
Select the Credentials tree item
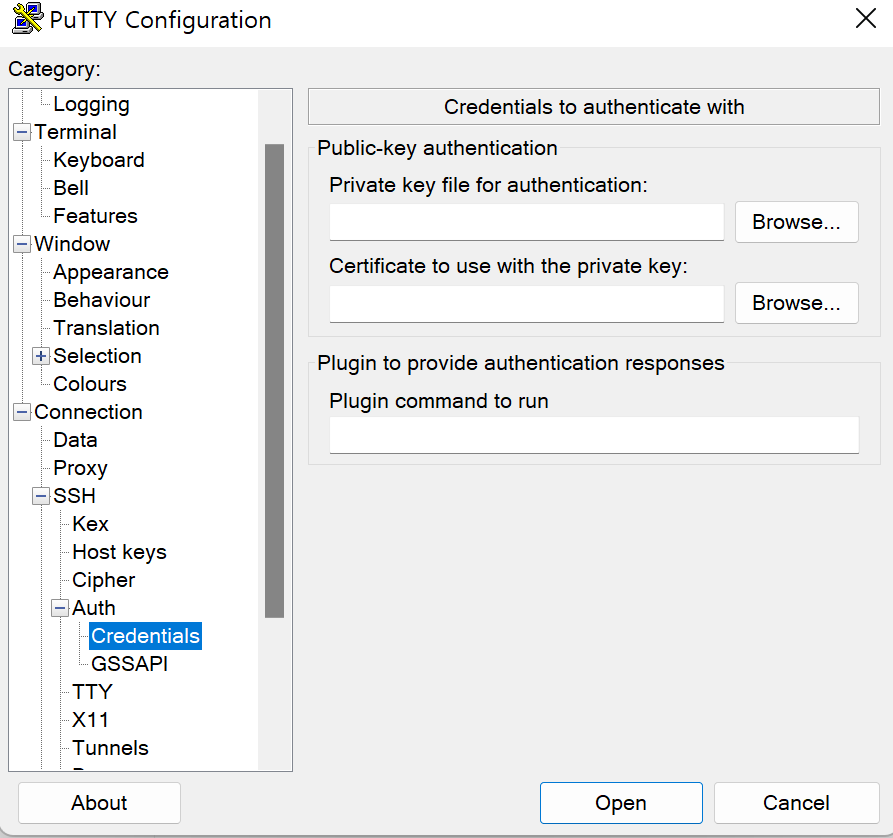pos(145,636)
